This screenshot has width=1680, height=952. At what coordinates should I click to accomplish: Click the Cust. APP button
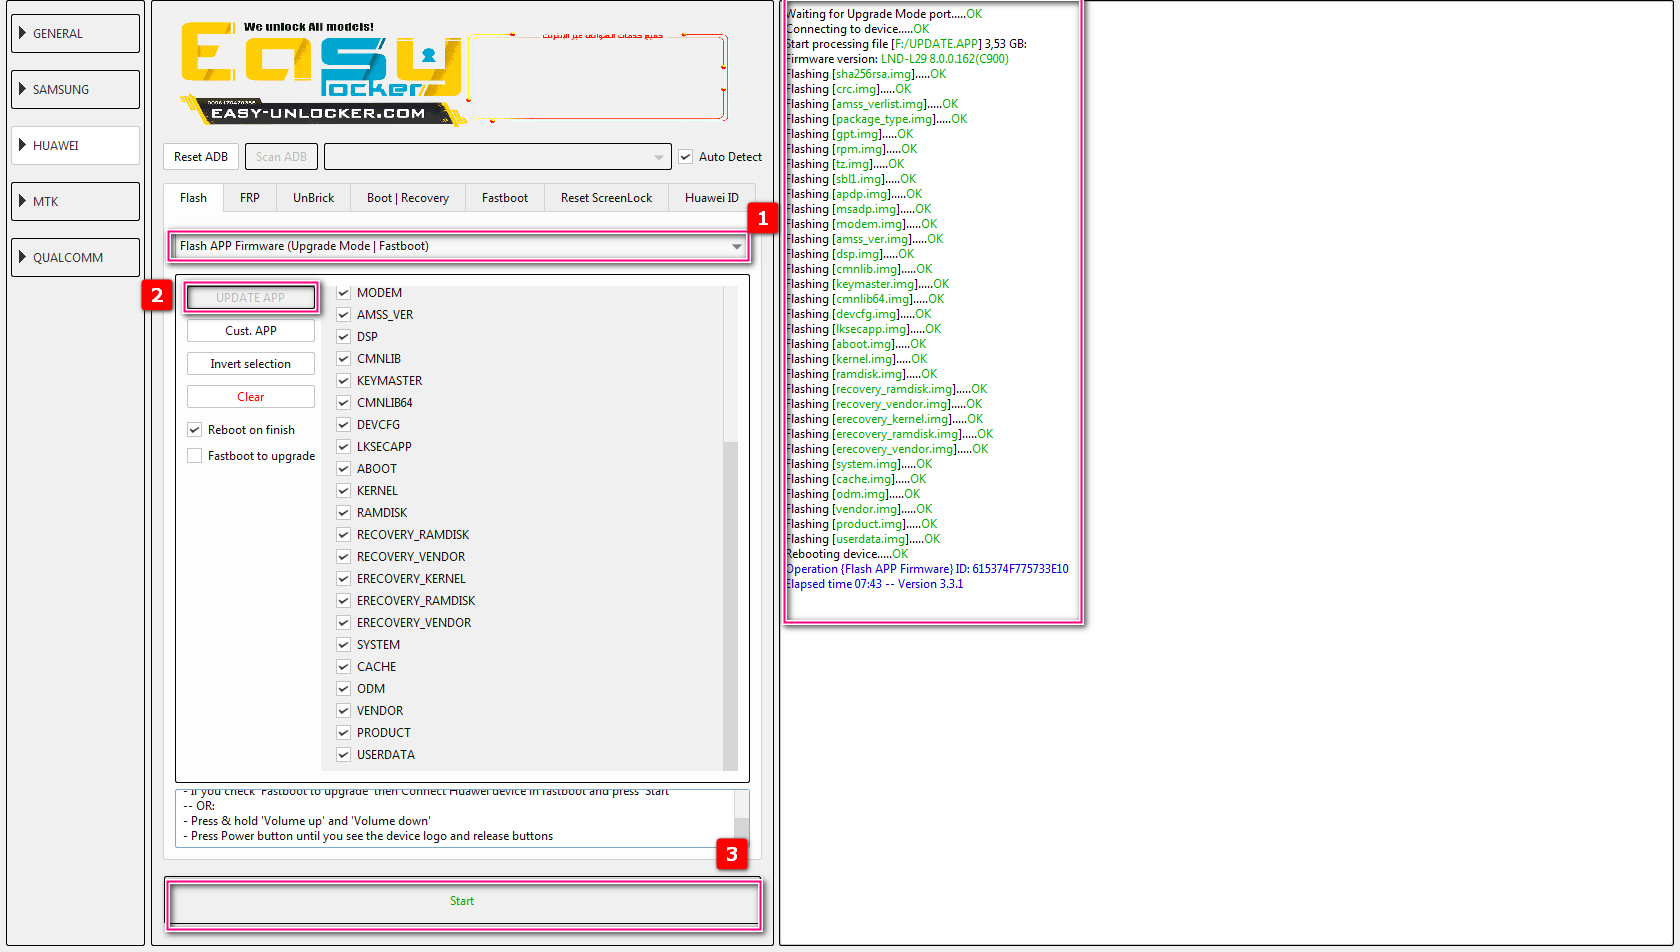[x=251, y=331]
